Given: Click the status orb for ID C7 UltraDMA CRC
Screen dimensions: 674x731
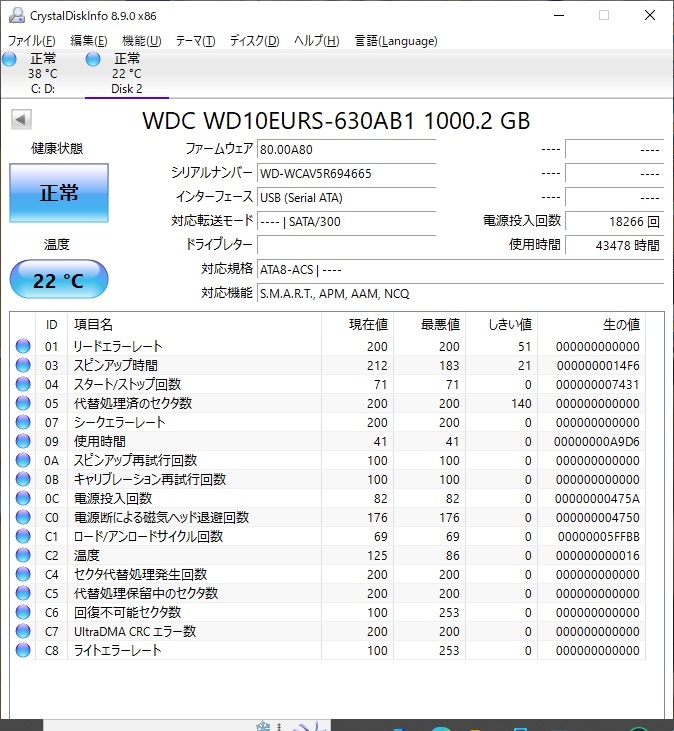Looking at the screenshot, I should coord(23,631).
